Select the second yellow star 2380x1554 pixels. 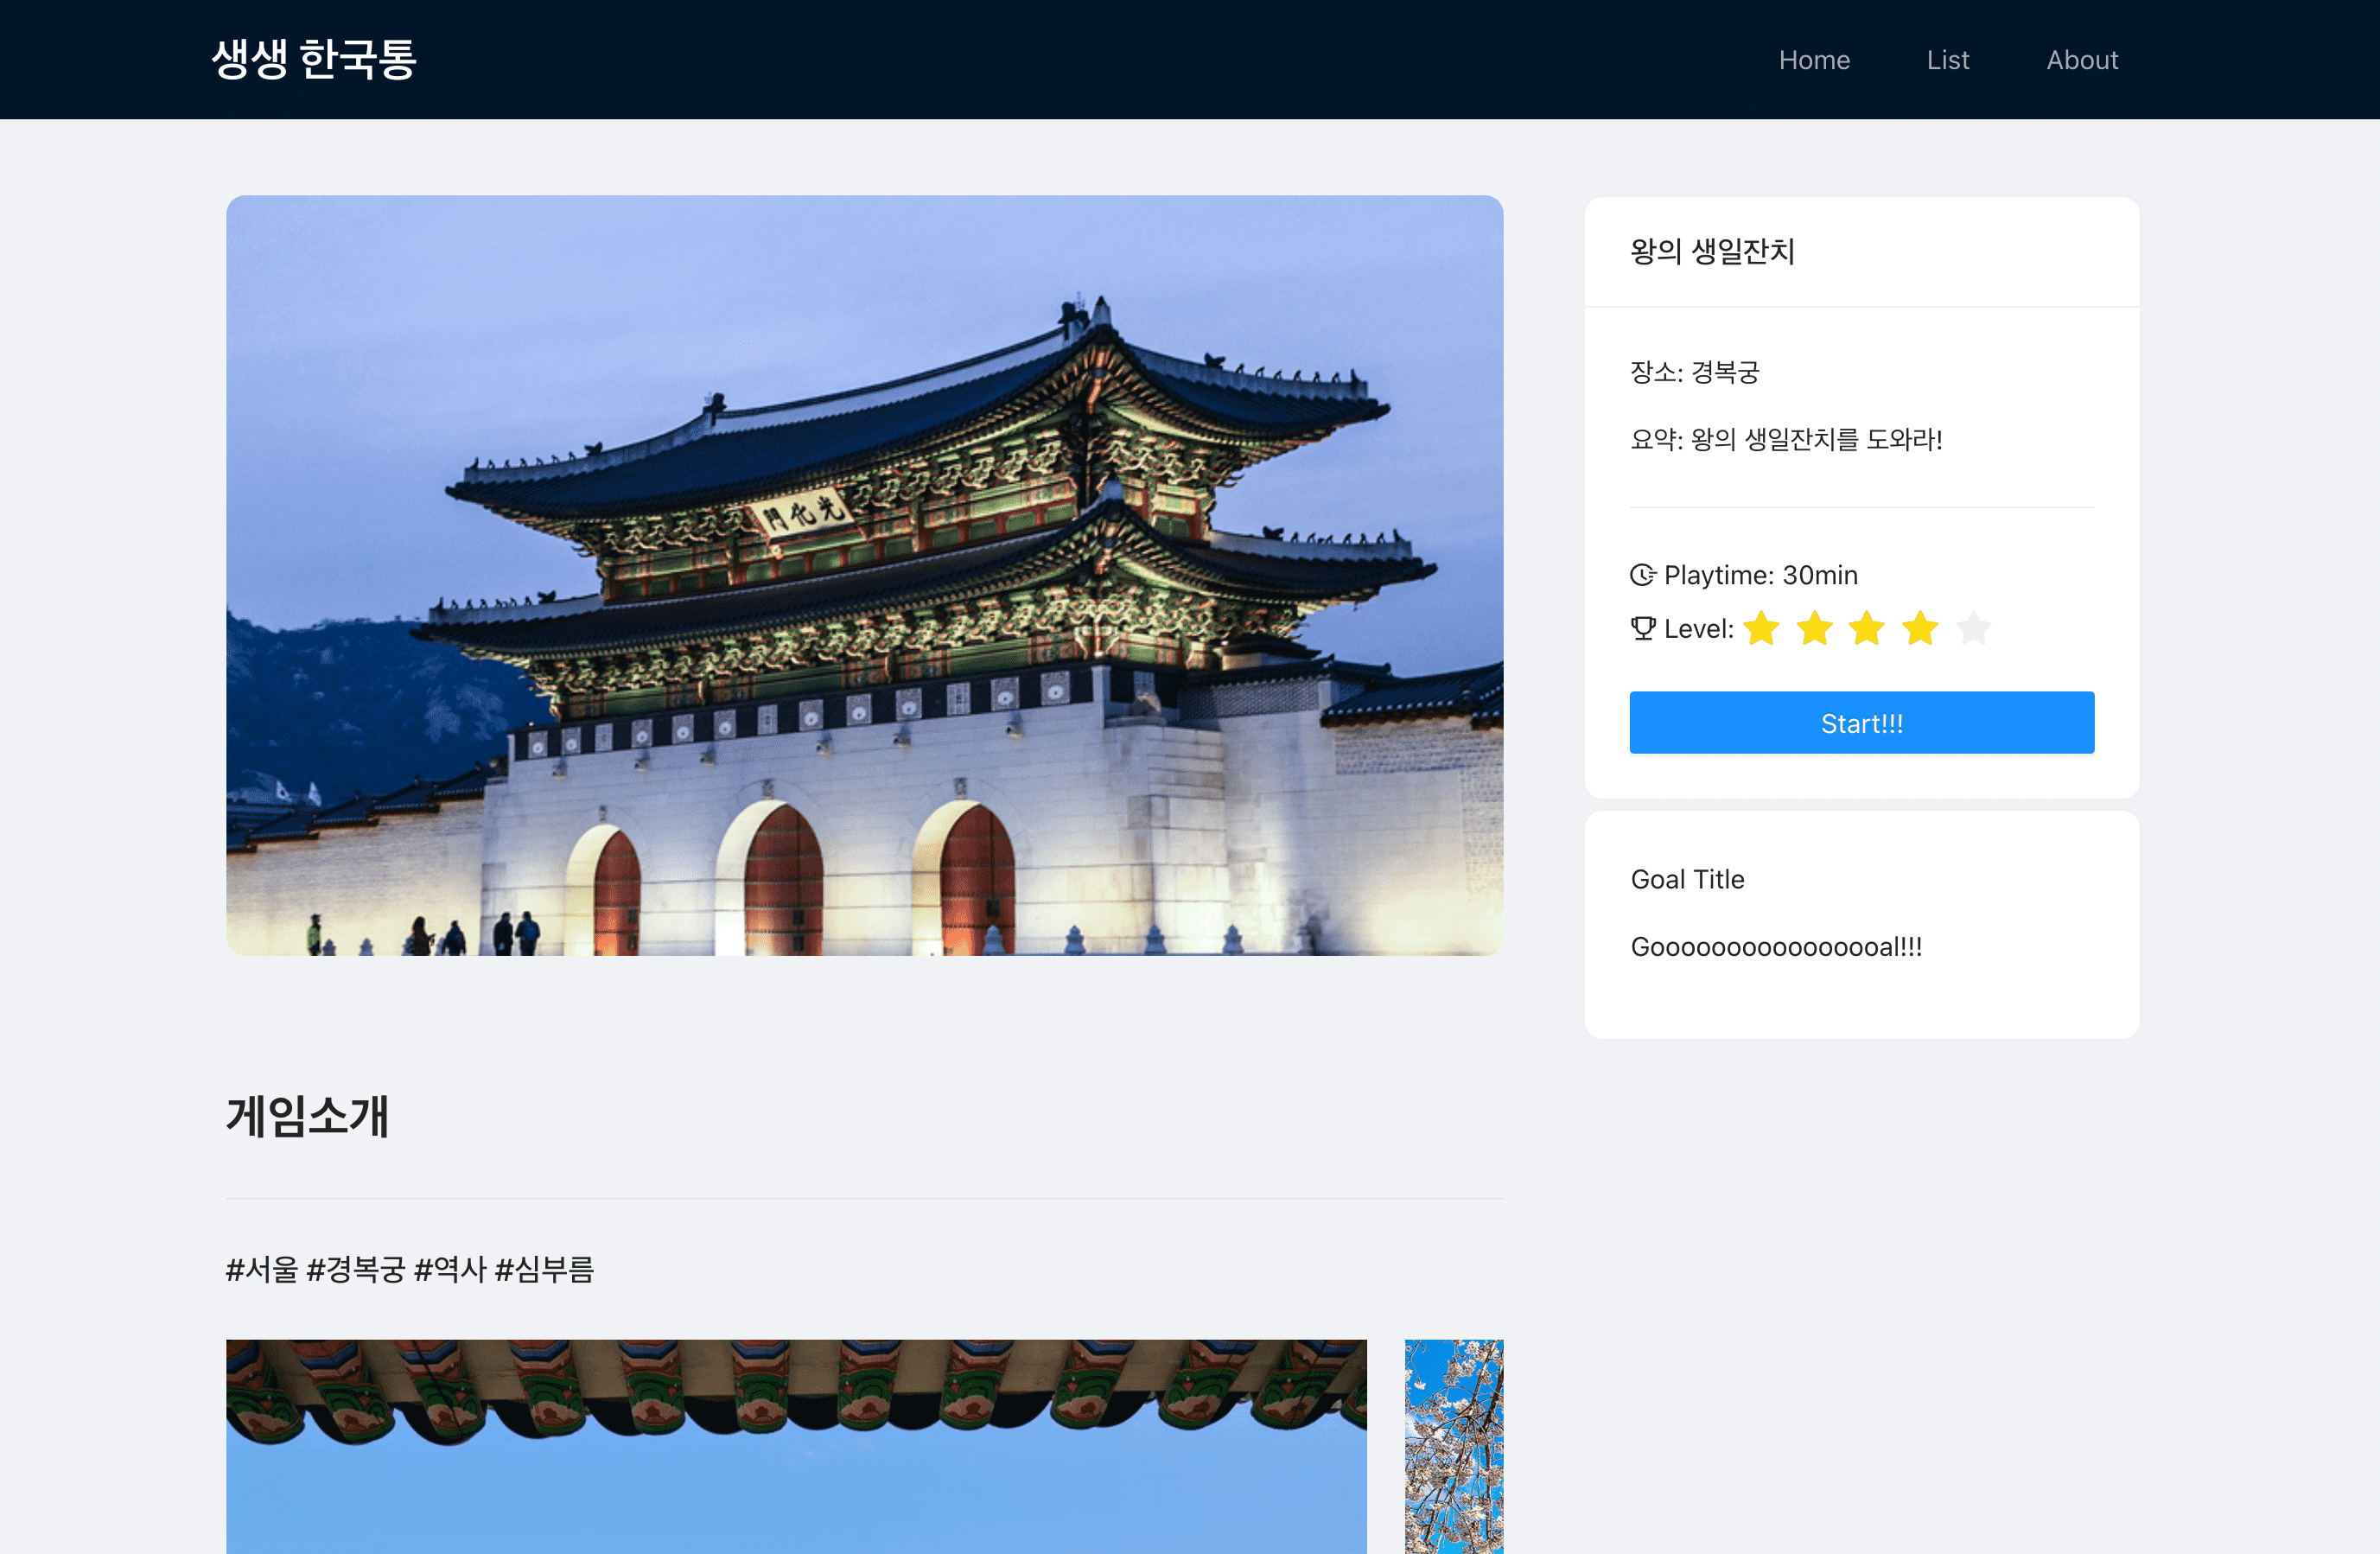point(1815,629)
